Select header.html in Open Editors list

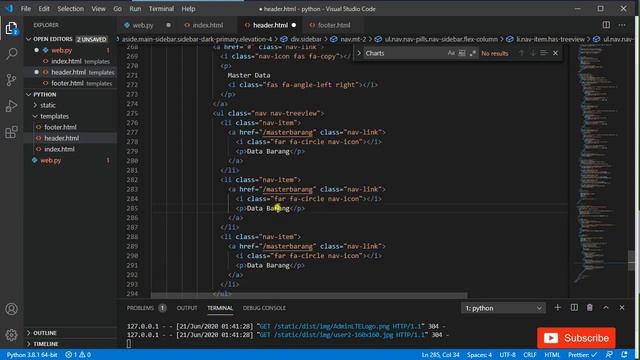point(69,72)
